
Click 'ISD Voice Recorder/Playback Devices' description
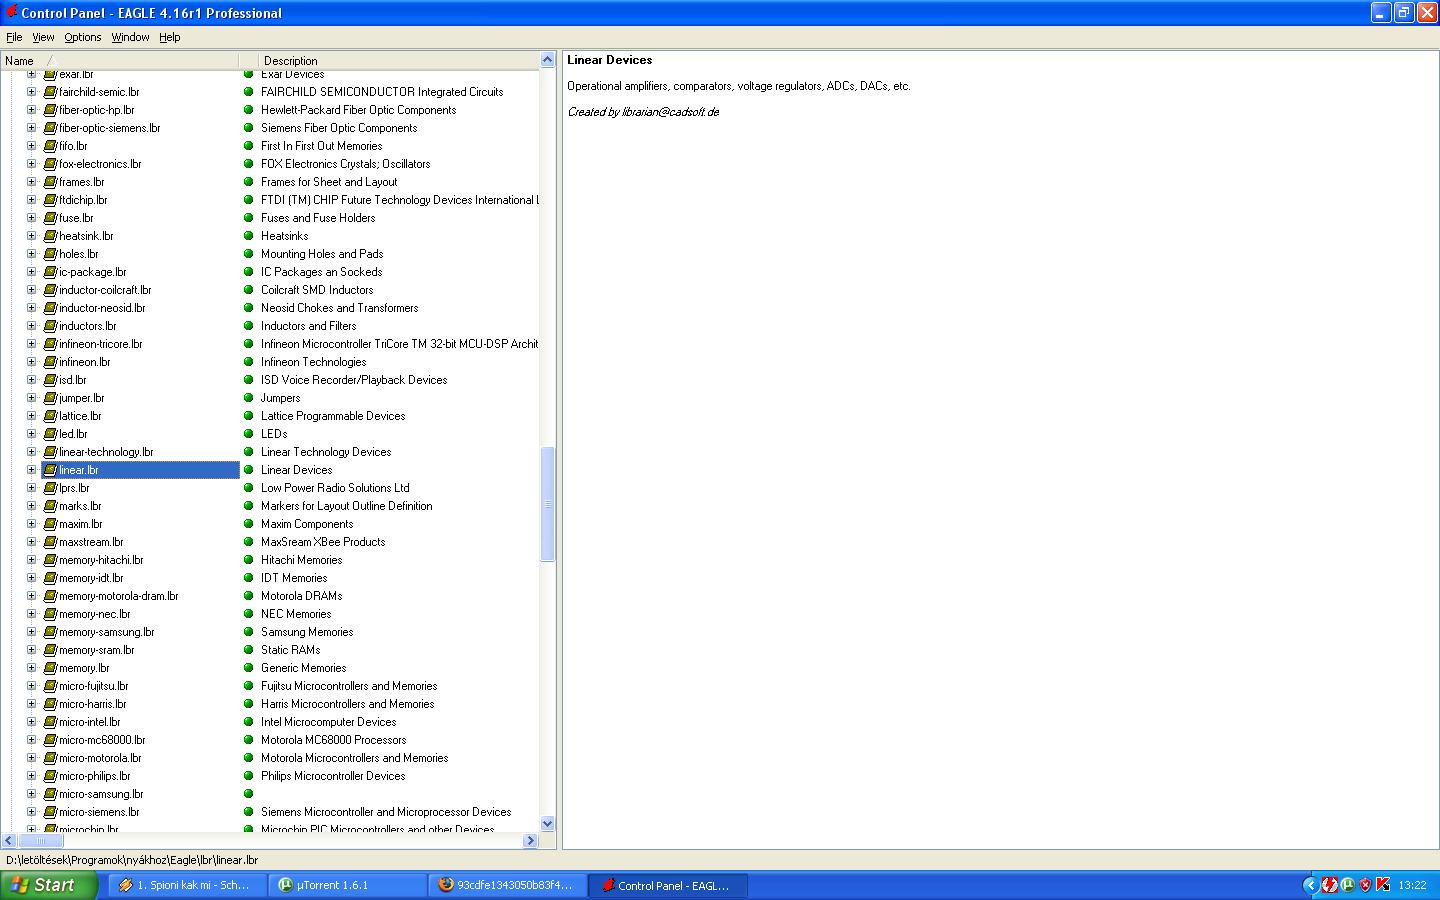(x=354, y=380)
